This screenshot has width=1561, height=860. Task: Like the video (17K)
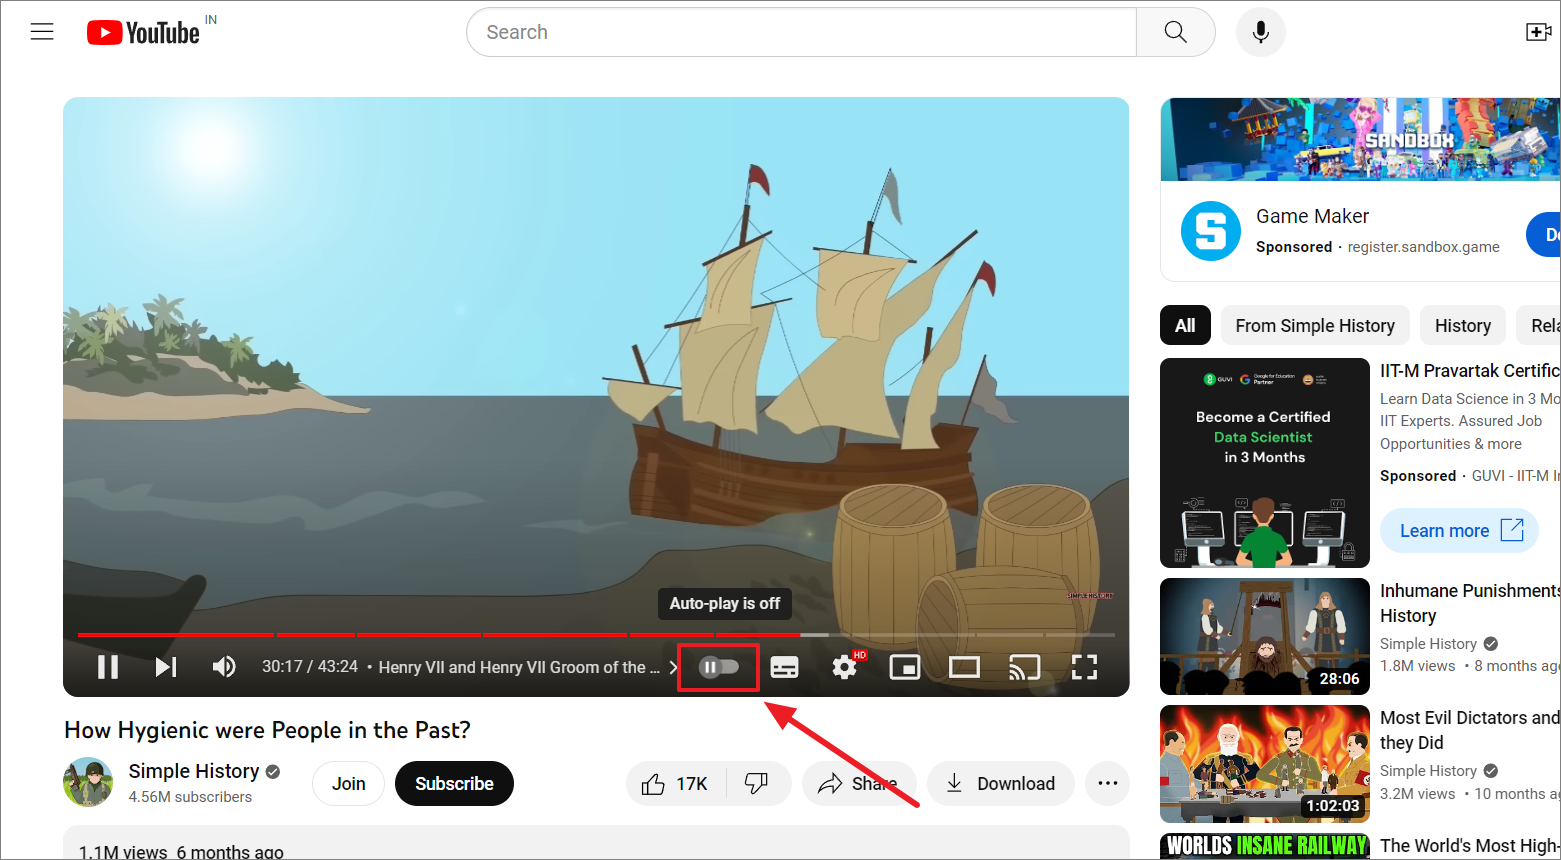tap(676, 783)
